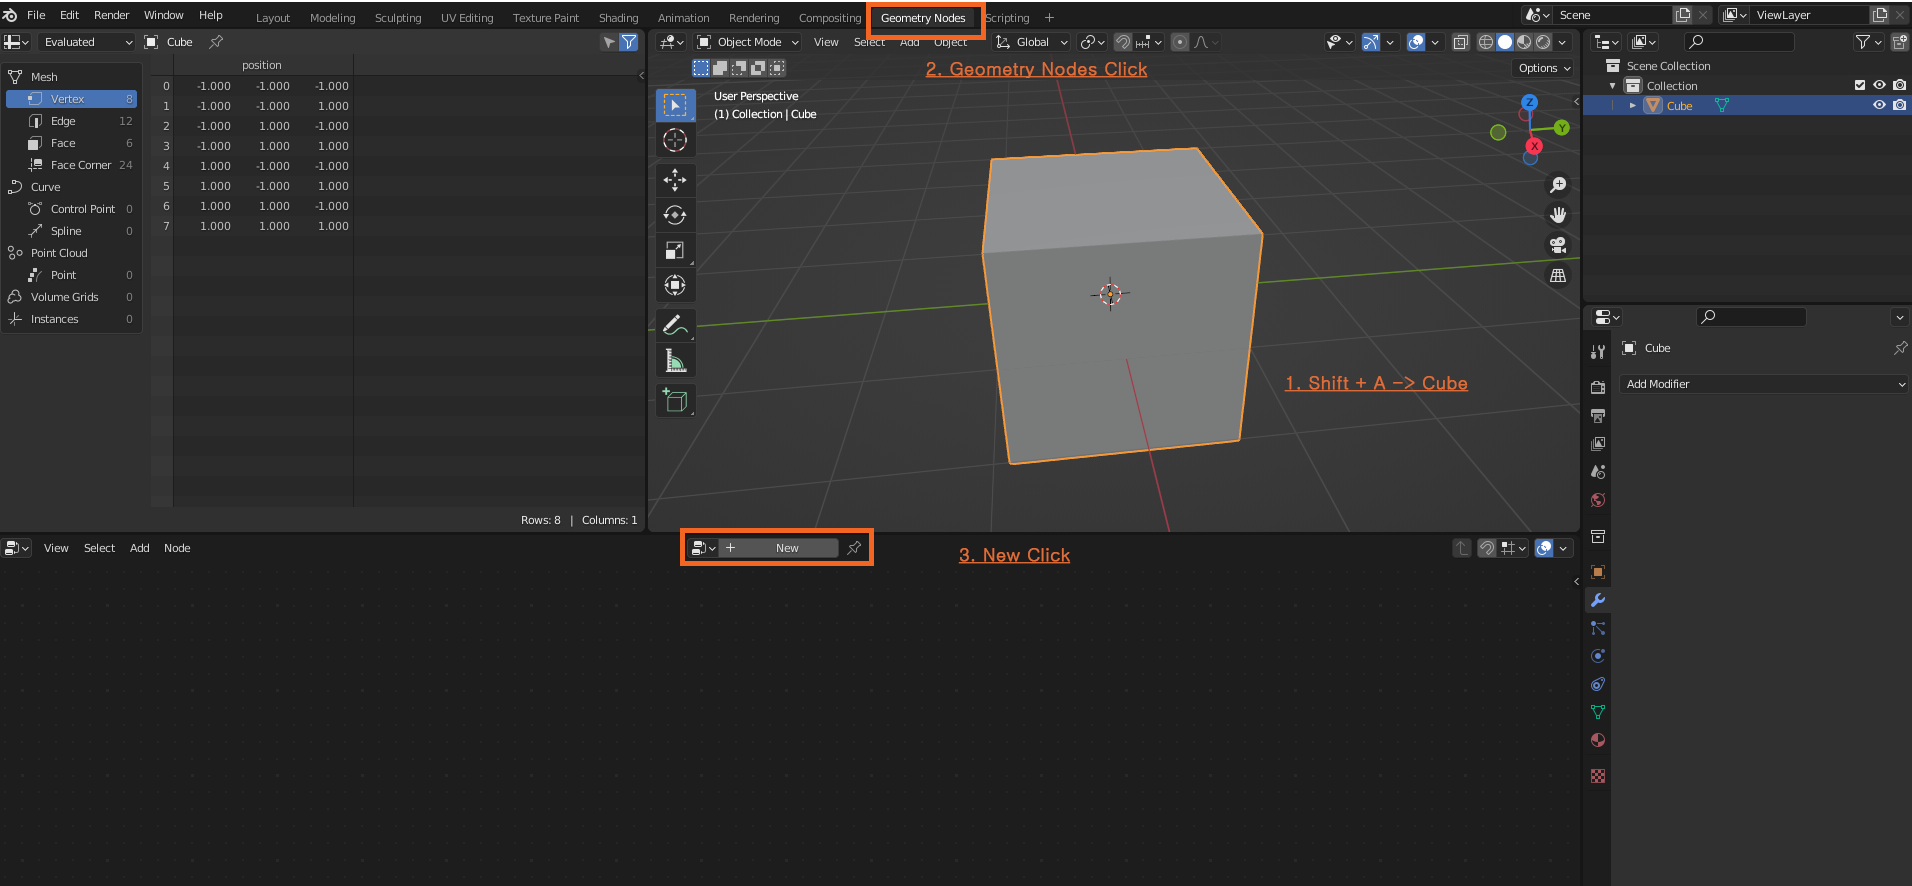The width and height of the screenshot is (1912, 886).
Task: Open the Modifier properties wrench tab
Action: 1598,600
